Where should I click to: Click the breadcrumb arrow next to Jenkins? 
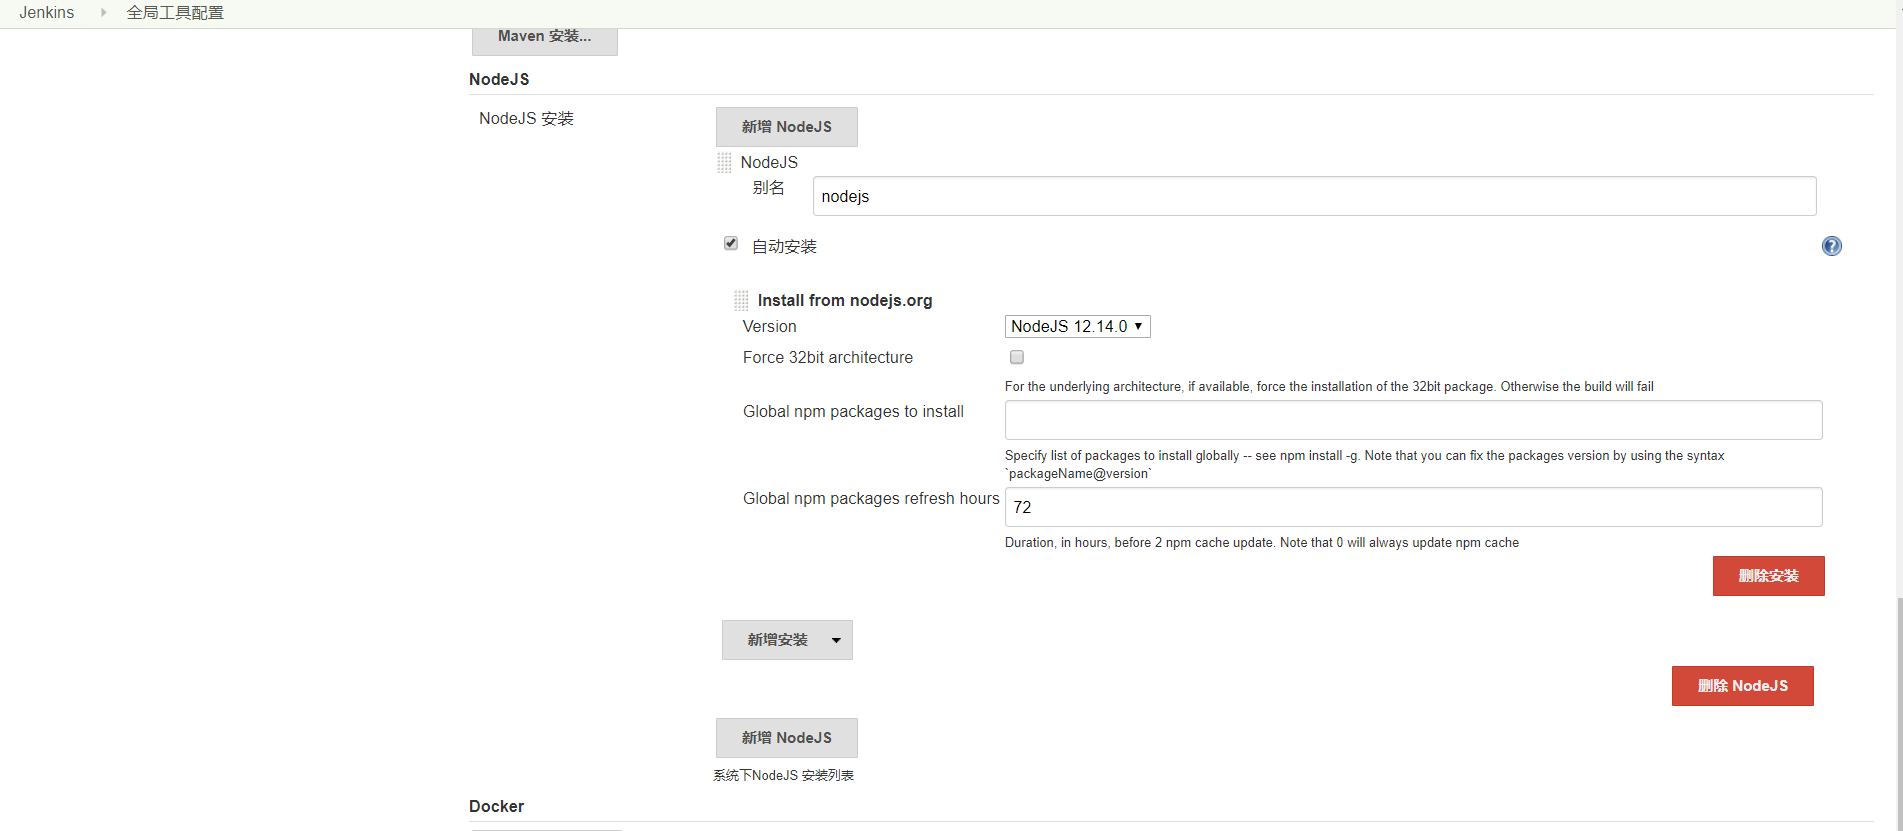coord(103,13)
